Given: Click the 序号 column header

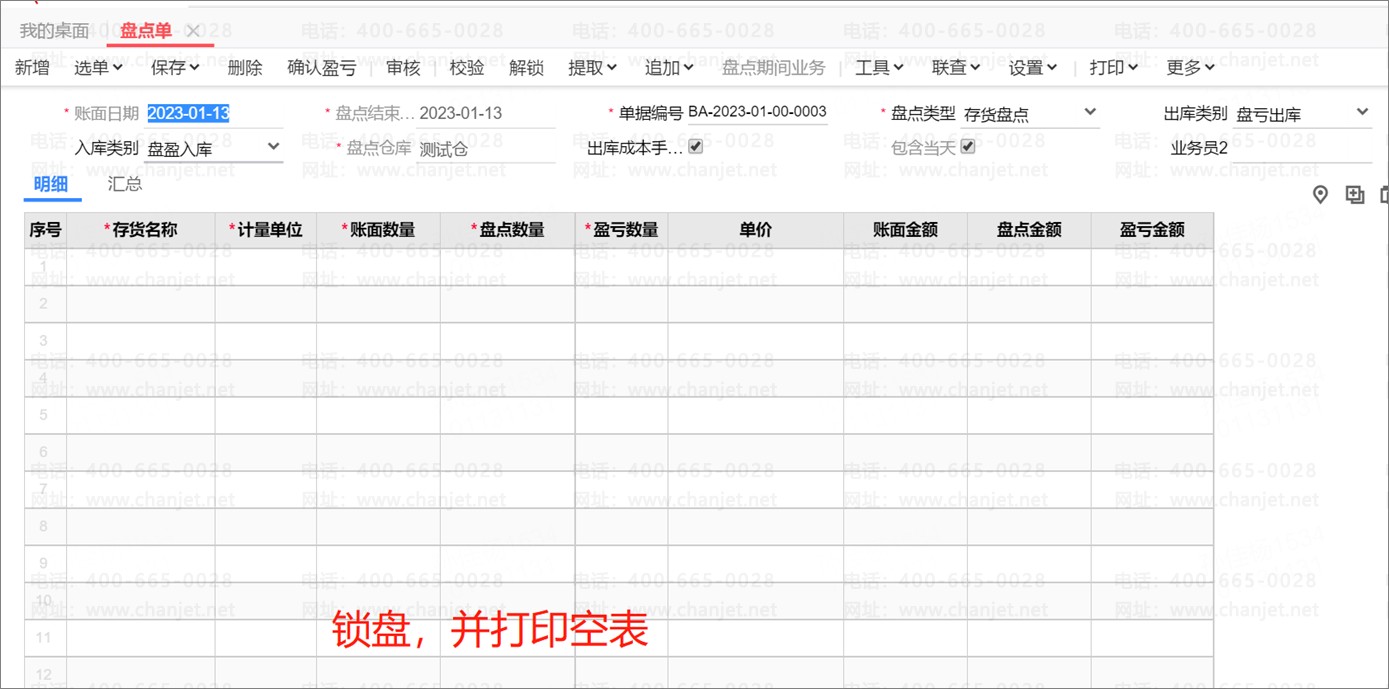Looking at the screenshot, I should (46, 230).
